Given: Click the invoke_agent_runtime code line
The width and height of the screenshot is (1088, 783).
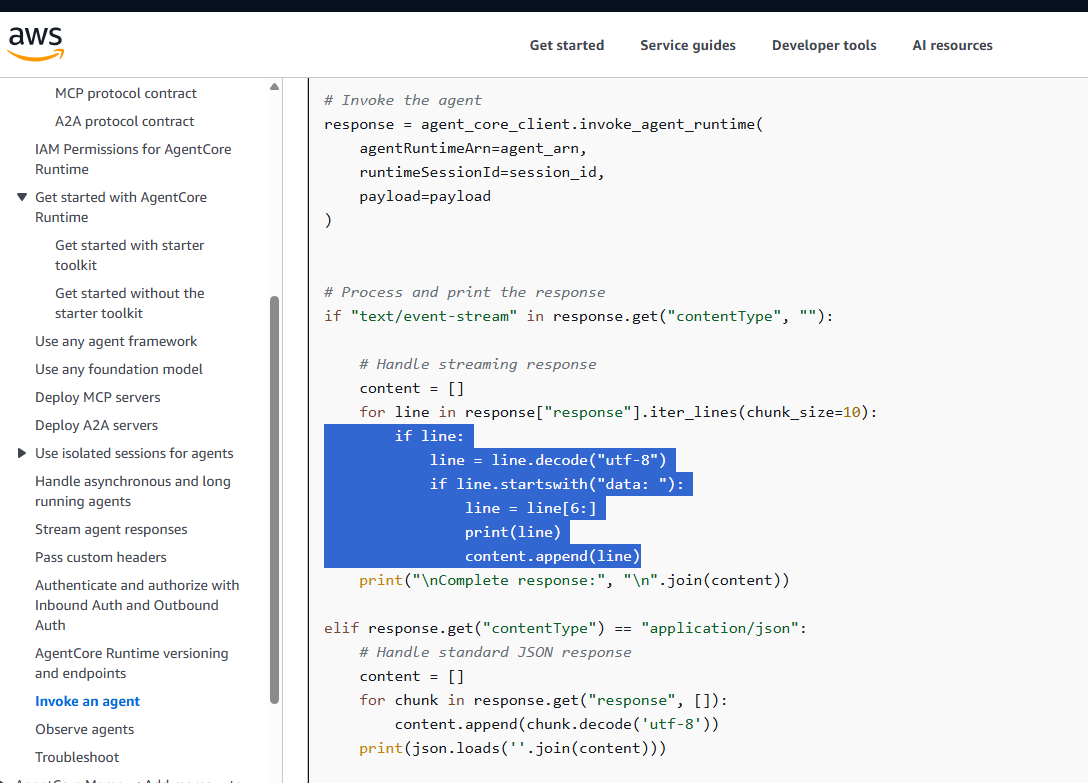Looking at the screenshot, I should [543, 124].
